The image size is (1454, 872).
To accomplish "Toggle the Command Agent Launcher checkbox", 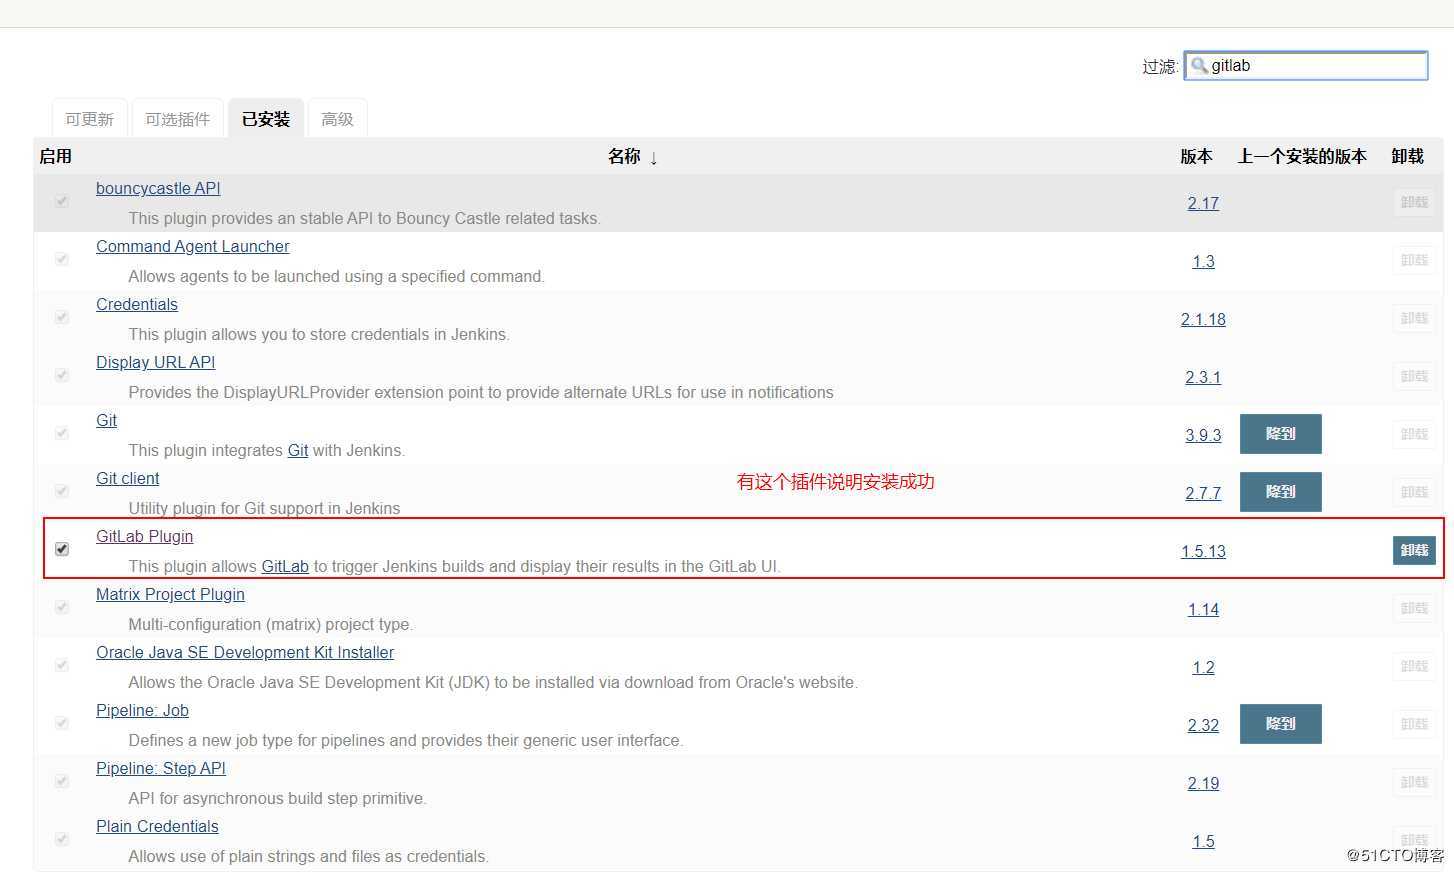I will click(62, 259).
